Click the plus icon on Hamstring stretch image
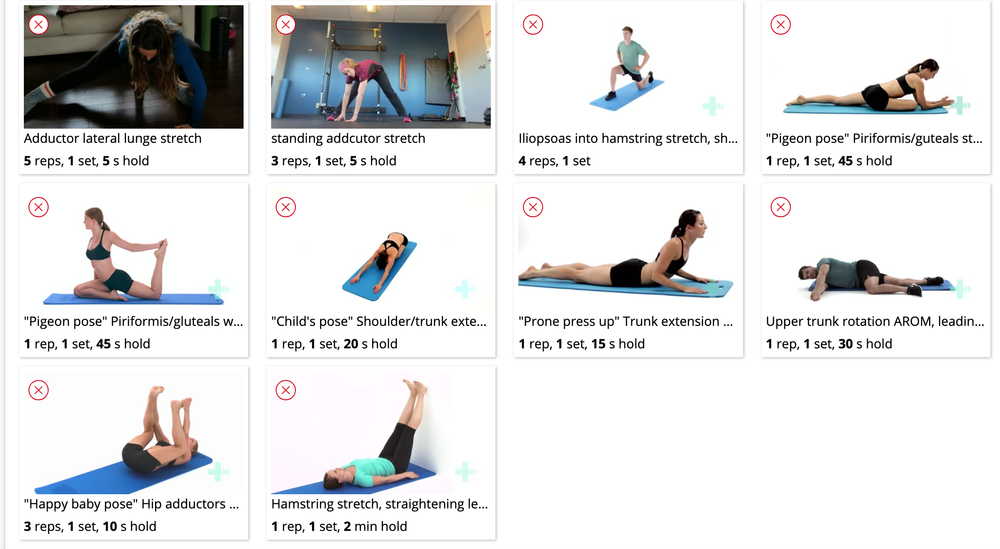The height and width of the screenshot is (549, 1000). (x=466, y=472)
